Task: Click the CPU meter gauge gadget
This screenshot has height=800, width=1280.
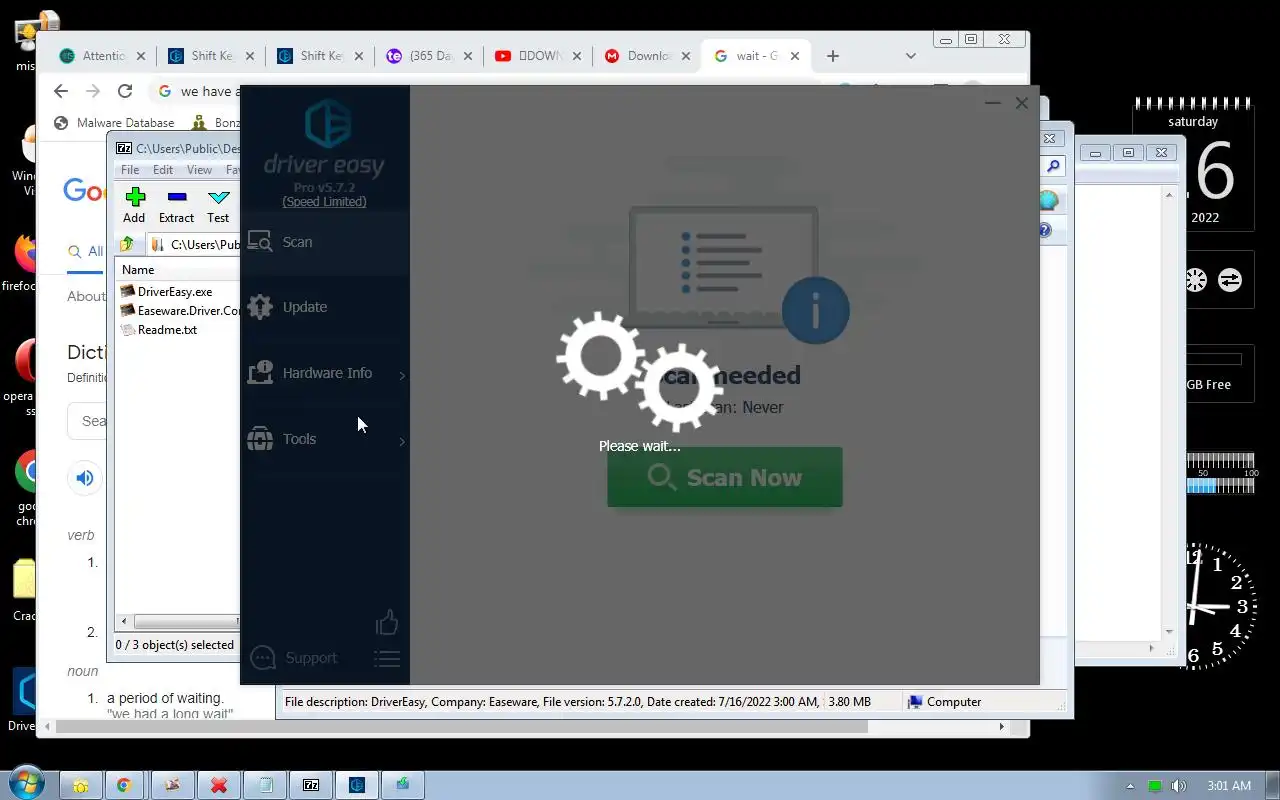Action: tap(1220, 474)
